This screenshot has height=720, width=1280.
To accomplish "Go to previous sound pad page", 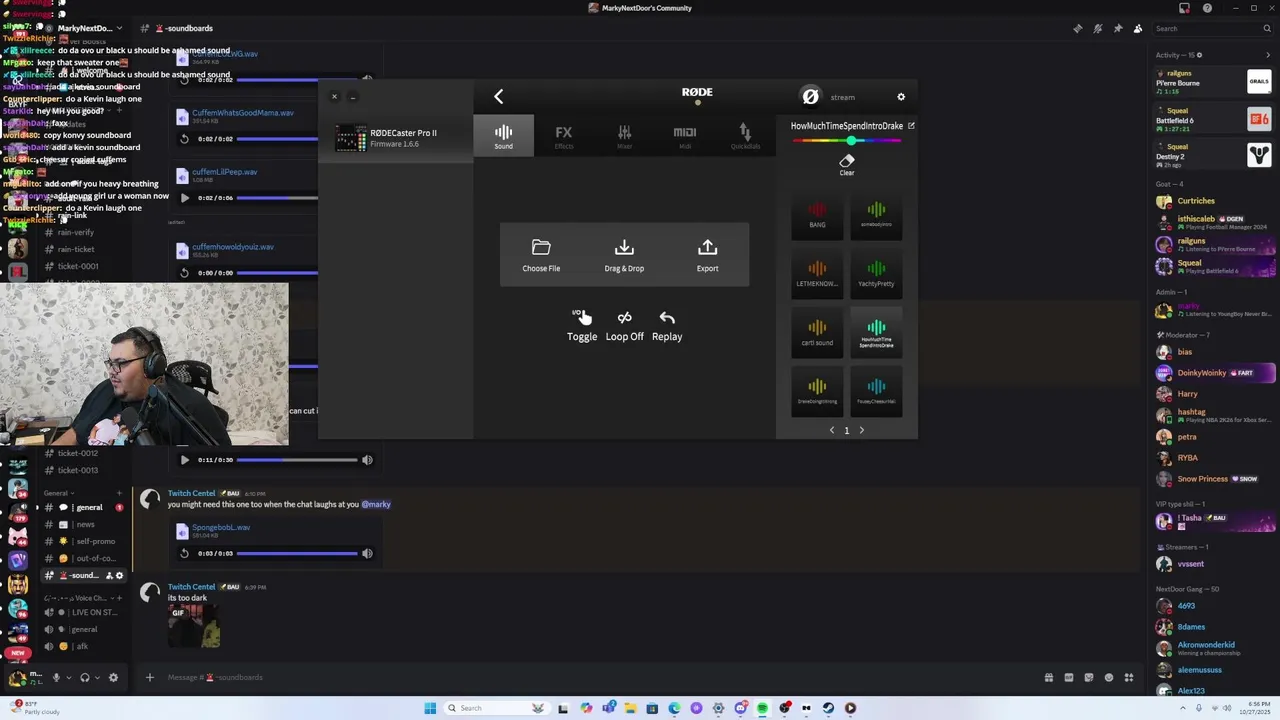I will pos(831,430).
